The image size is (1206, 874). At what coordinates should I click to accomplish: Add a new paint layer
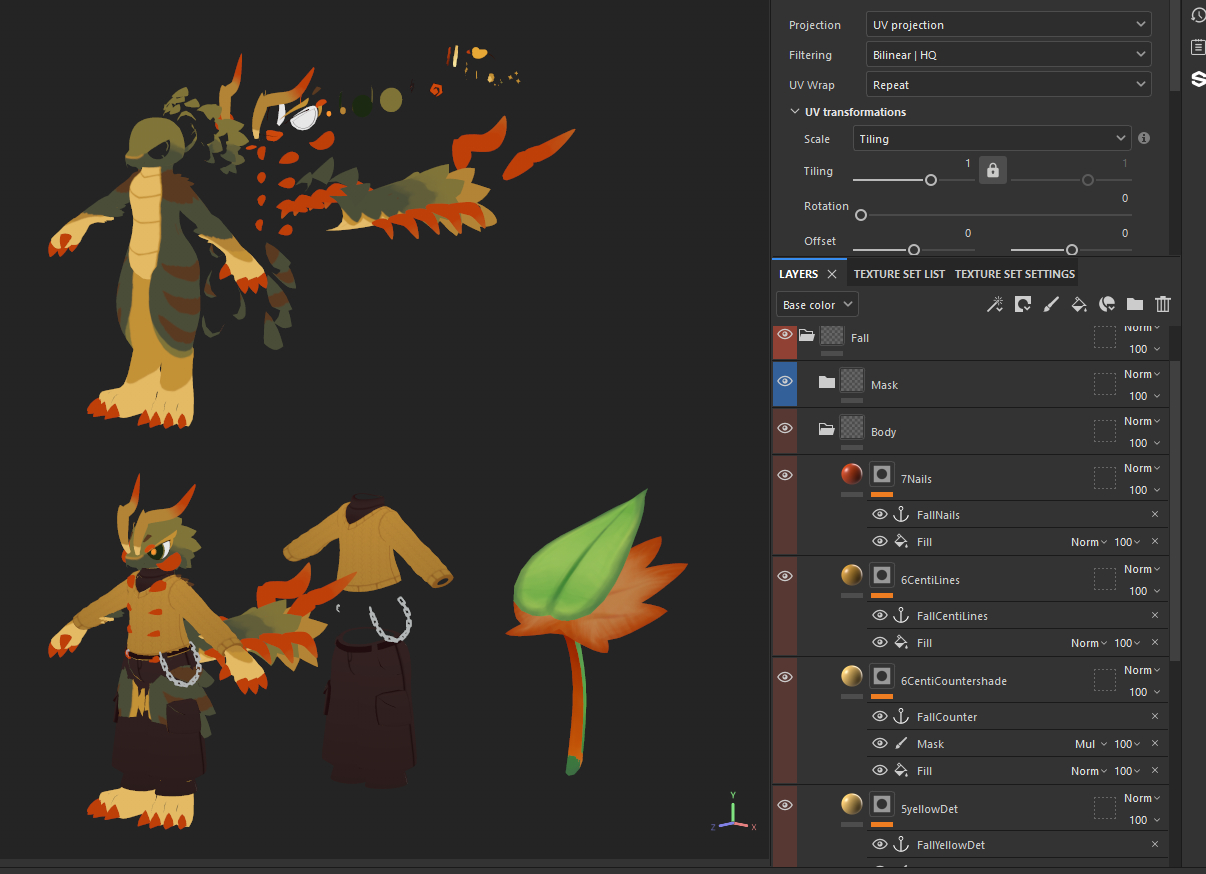[1051, 305]
